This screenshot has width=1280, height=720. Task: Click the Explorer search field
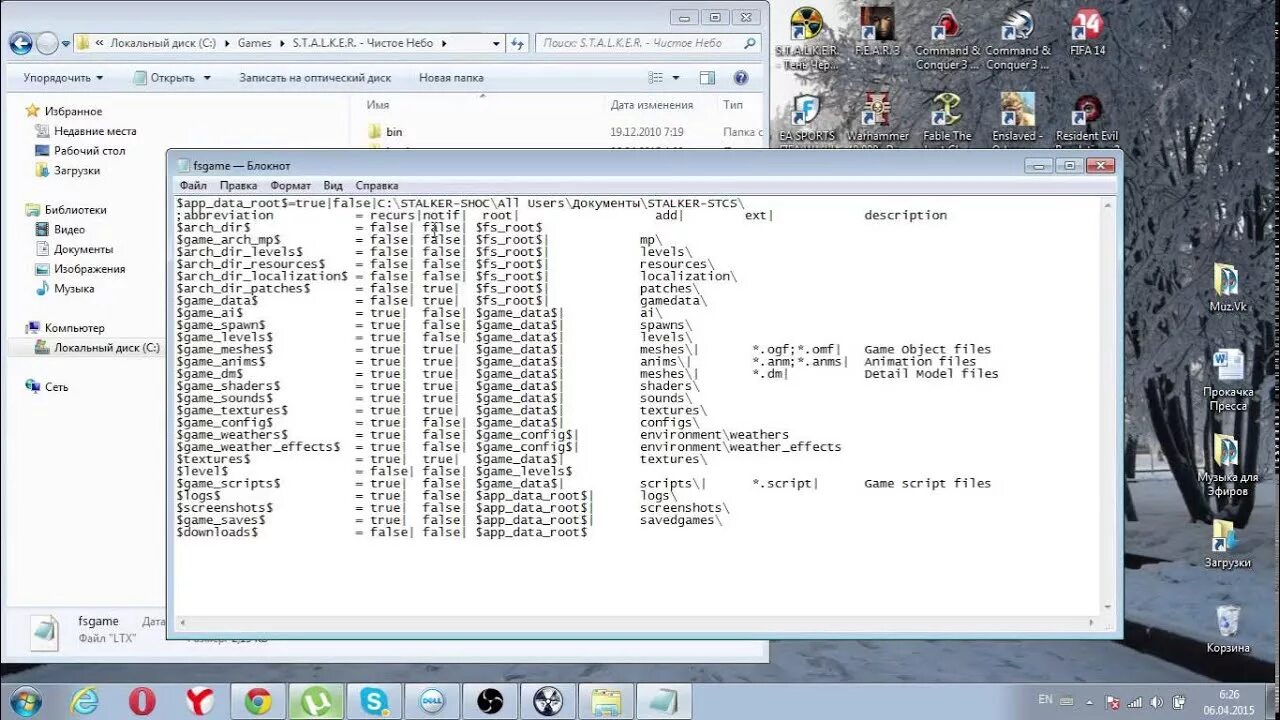pyautogui.click(x=647, y=43)
